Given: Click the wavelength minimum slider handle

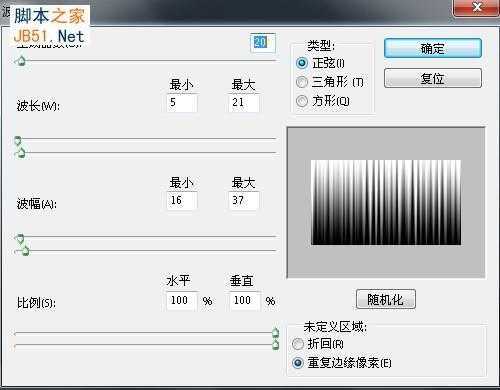Looking at the screenshot, I should coord(17,140).
